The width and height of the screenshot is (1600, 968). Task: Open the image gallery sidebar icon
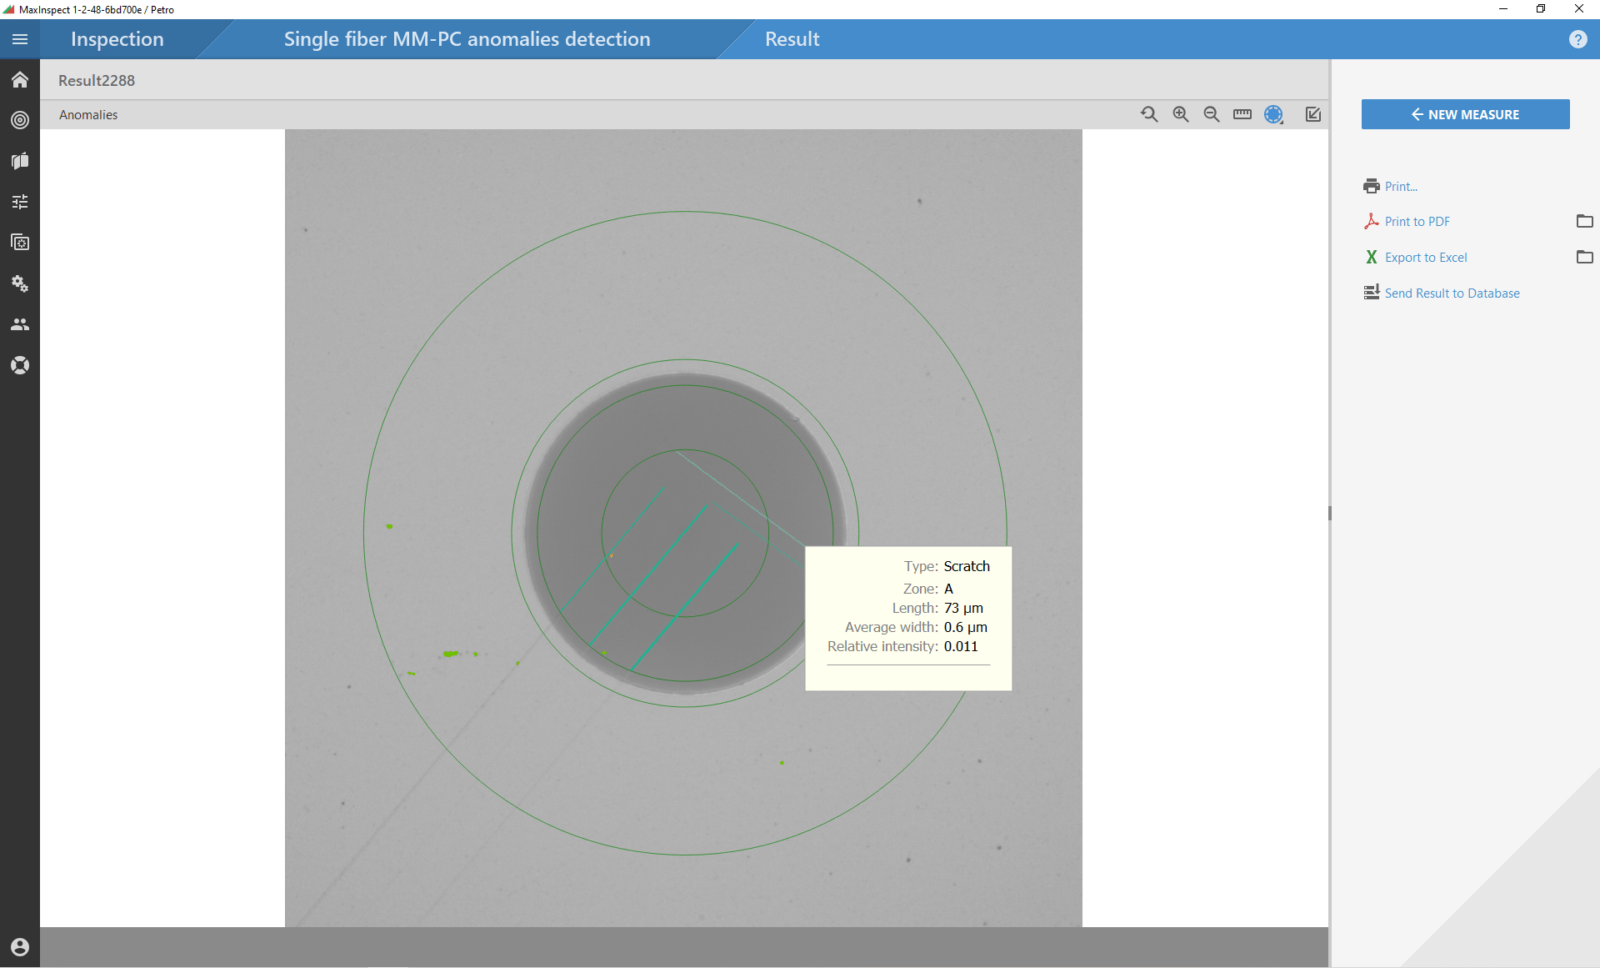[x=20, y=242]
